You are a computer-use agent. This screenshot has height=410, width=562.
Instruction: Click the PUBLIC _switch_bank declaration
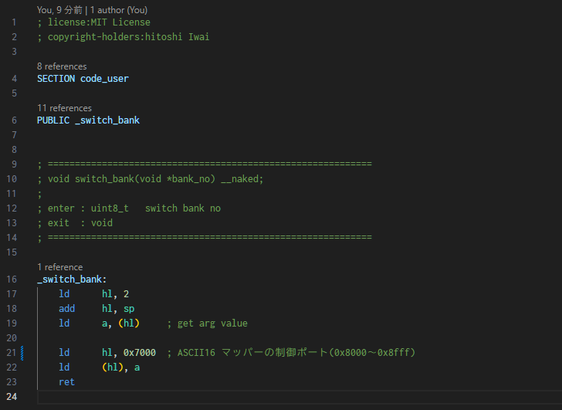[88, 120]
